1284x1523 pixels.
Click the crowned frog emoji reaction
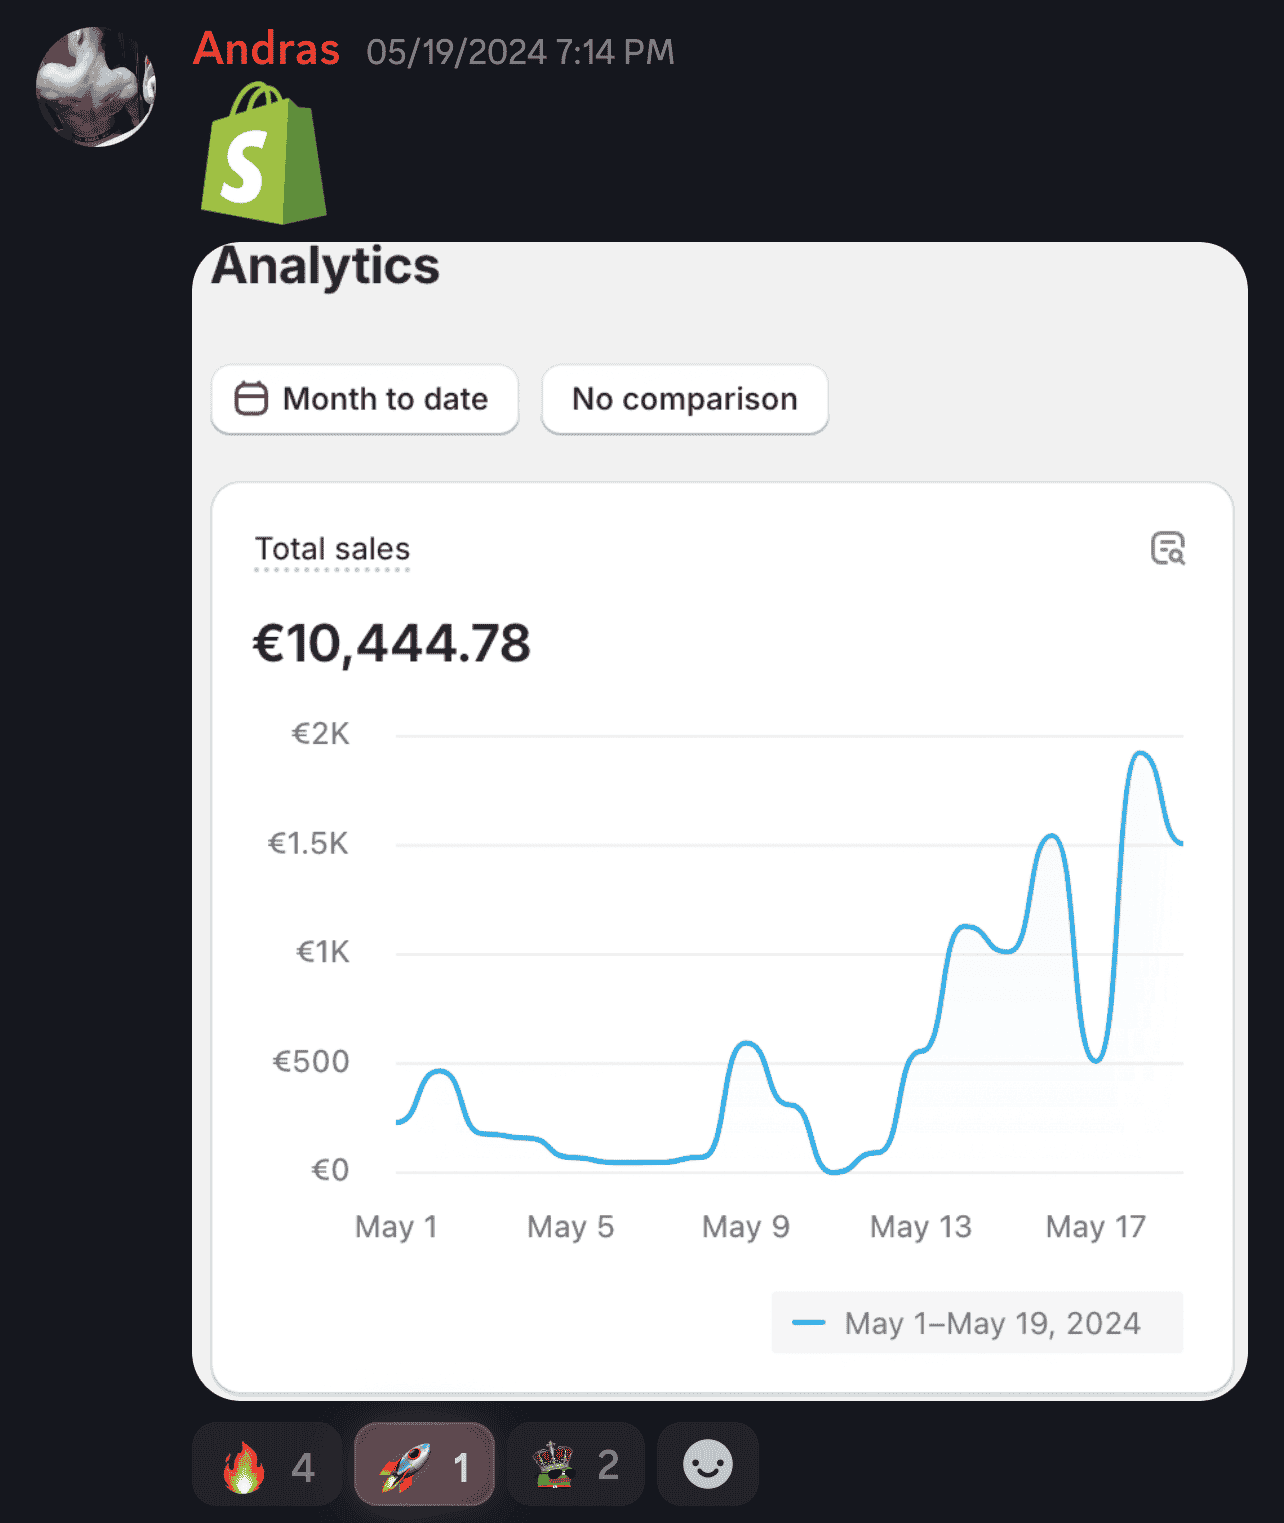coord(553,1465)
